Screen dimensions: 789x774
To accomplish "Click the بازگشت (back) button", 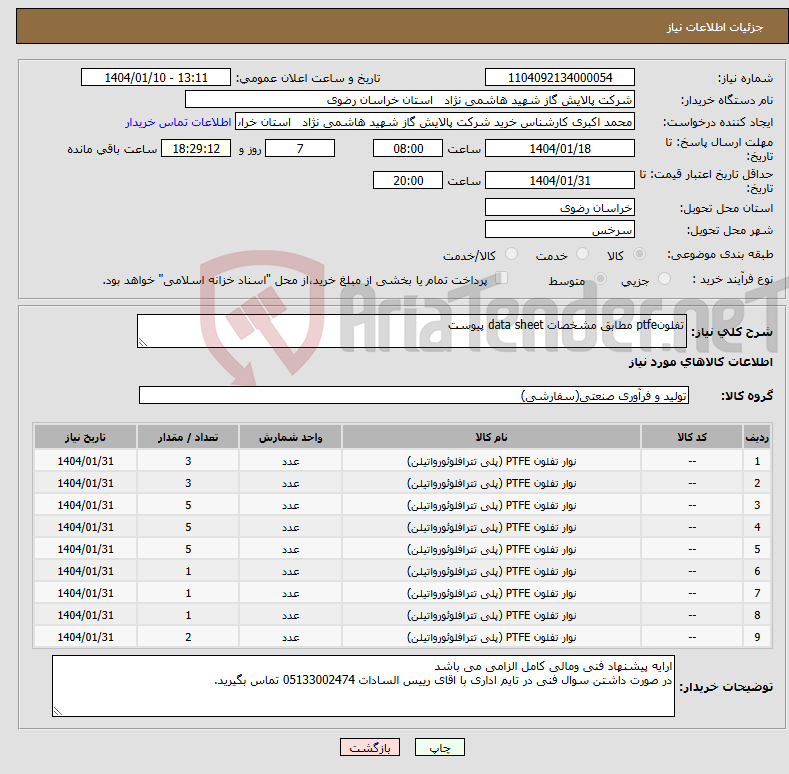I will pos(369,747).
